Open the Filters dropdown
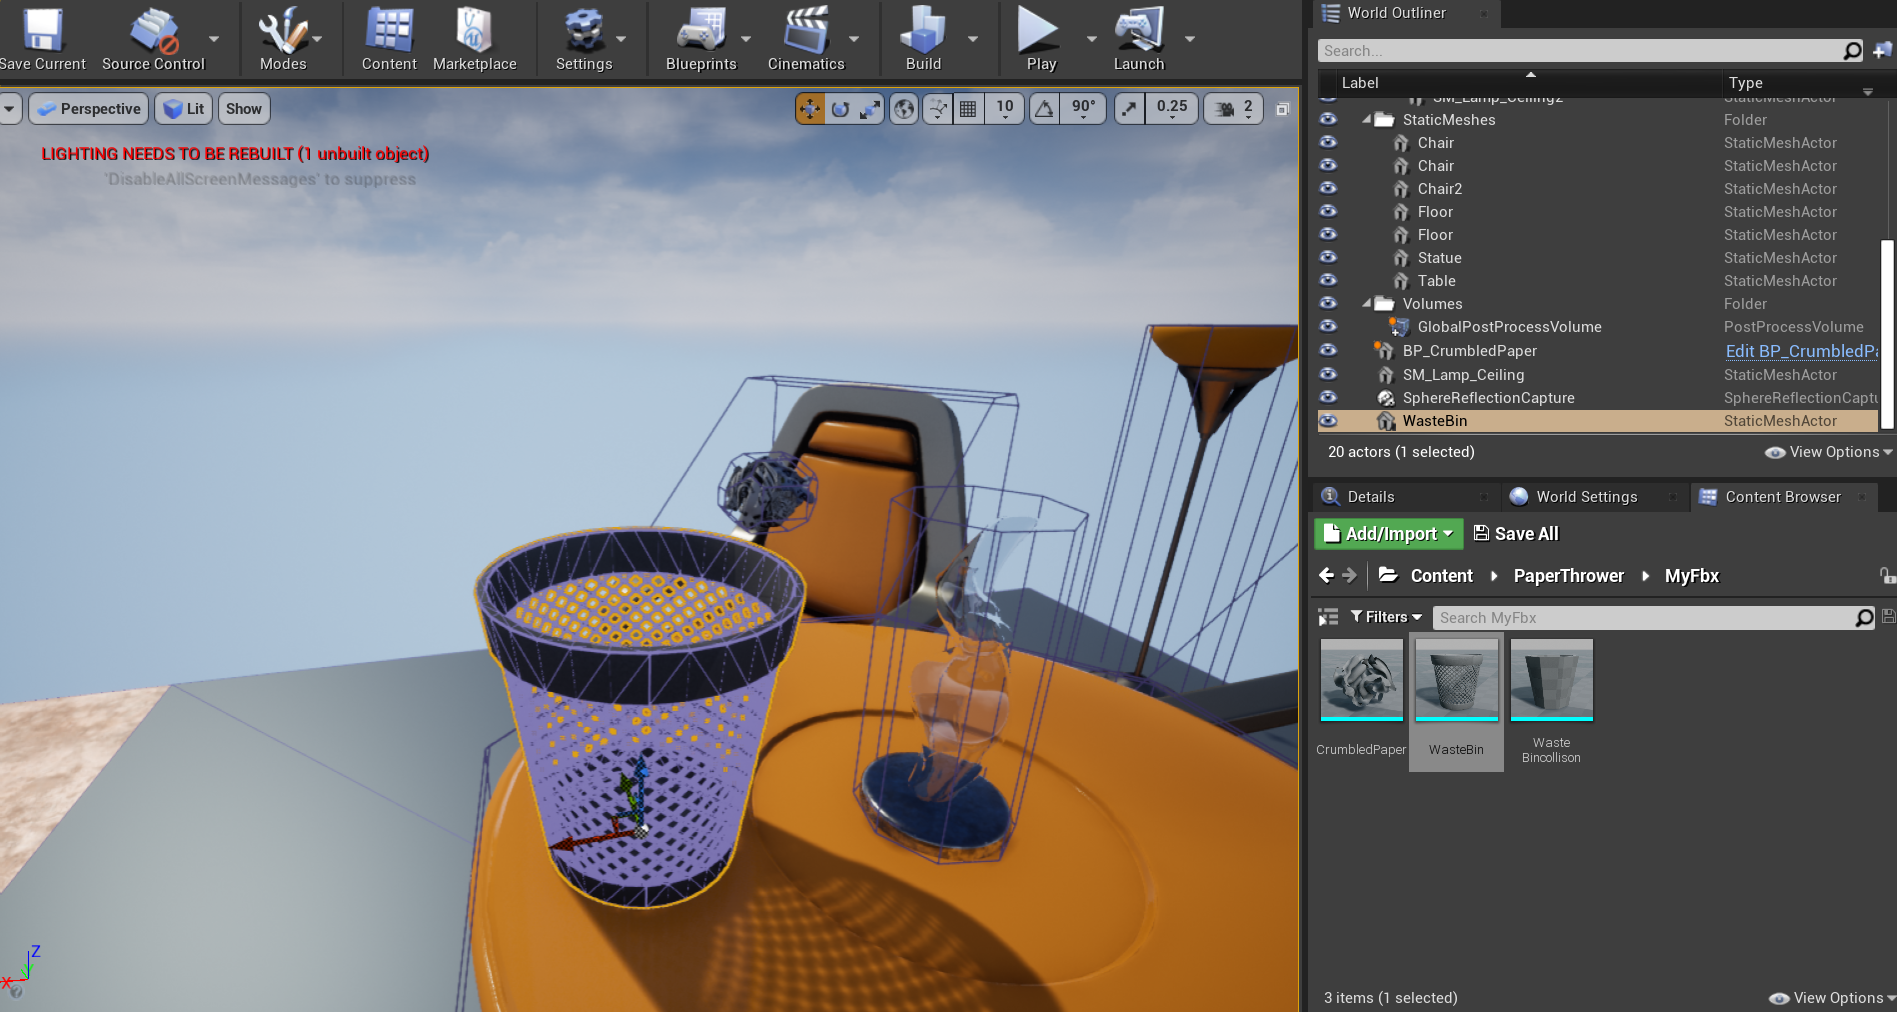The width and height of the screenshot is (1897, 1012). 1386,617
